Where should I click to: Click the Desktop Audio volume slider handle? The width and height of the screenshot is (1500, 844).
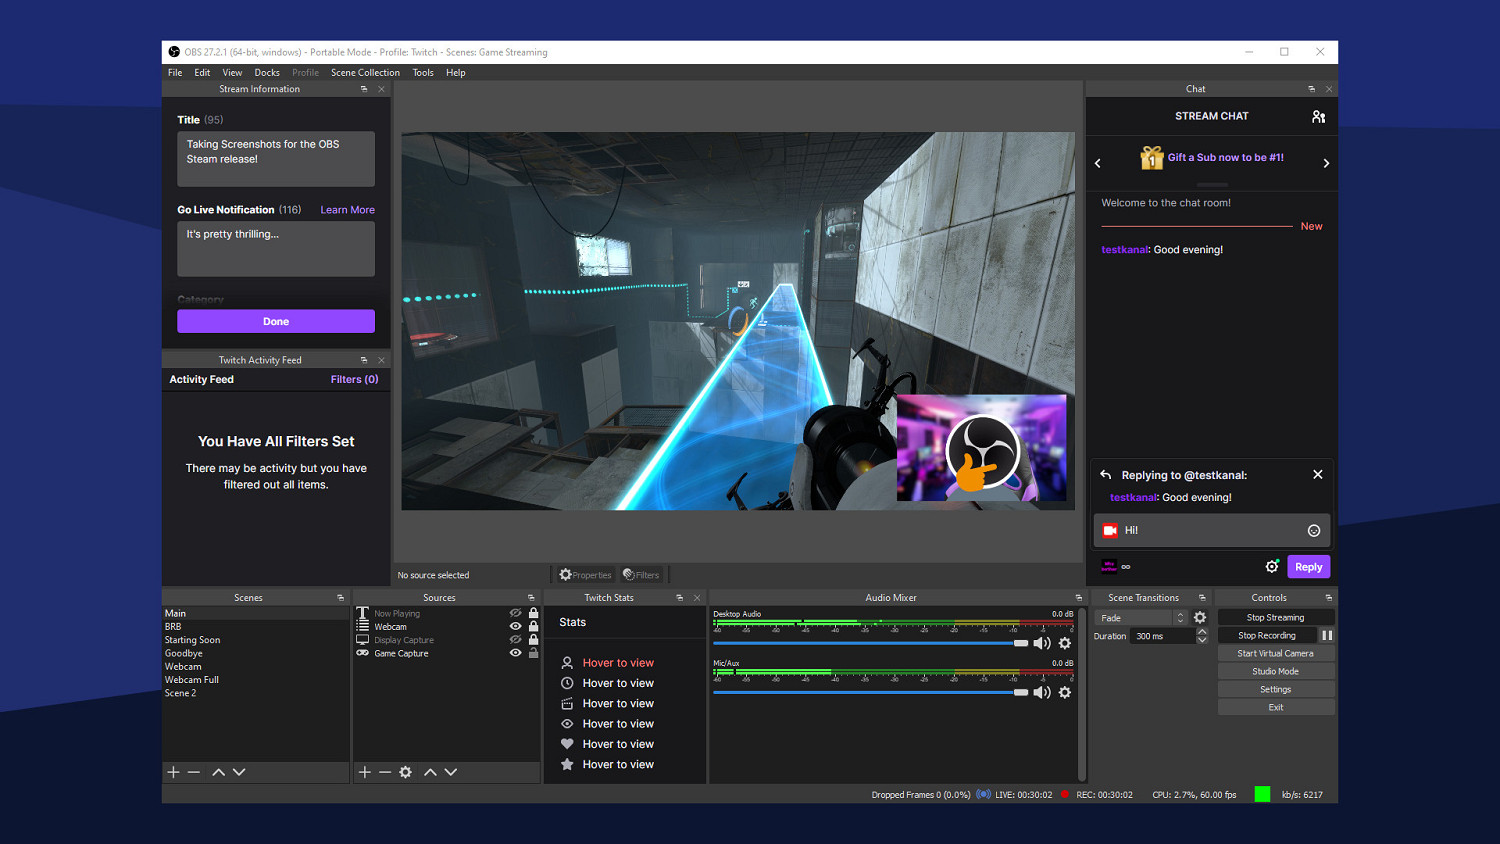[x=1021, y=643]
